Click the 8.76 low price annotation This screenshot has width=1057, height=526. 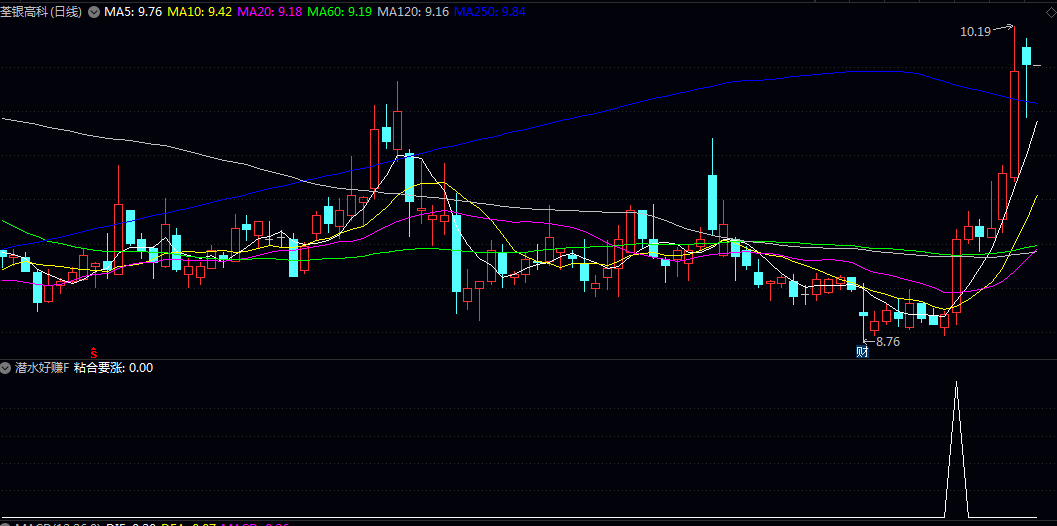point(887,342)
